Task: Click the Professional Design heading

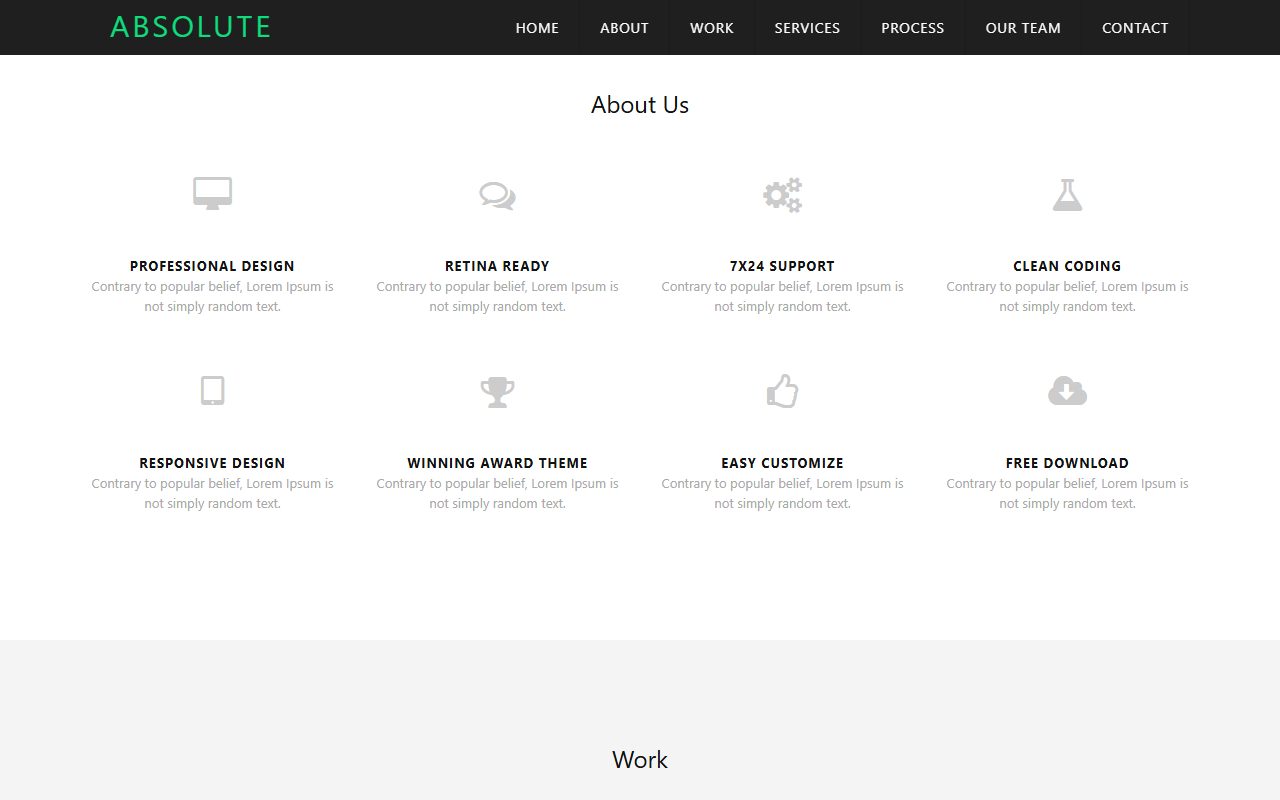Action: 212,266
